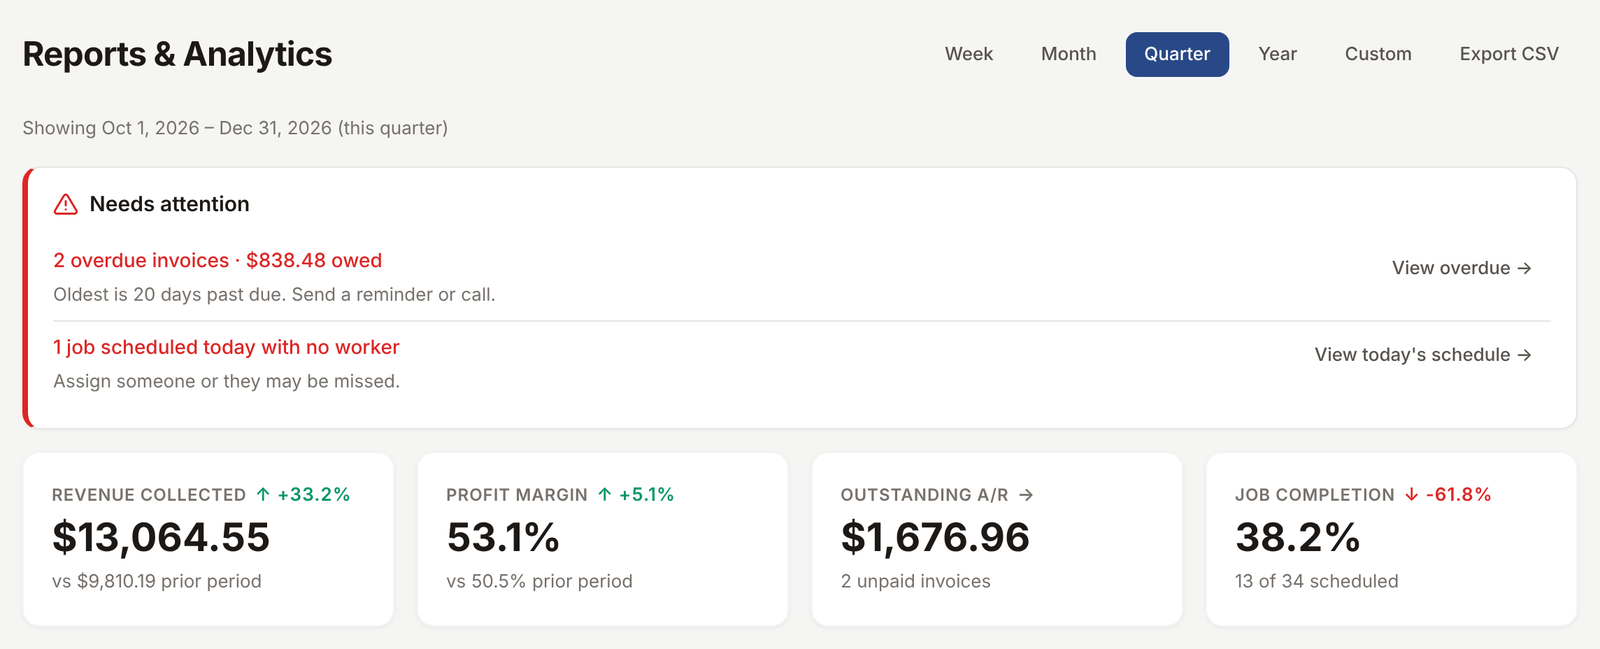Click the +33.2% revenue change value

coord(314,495)
